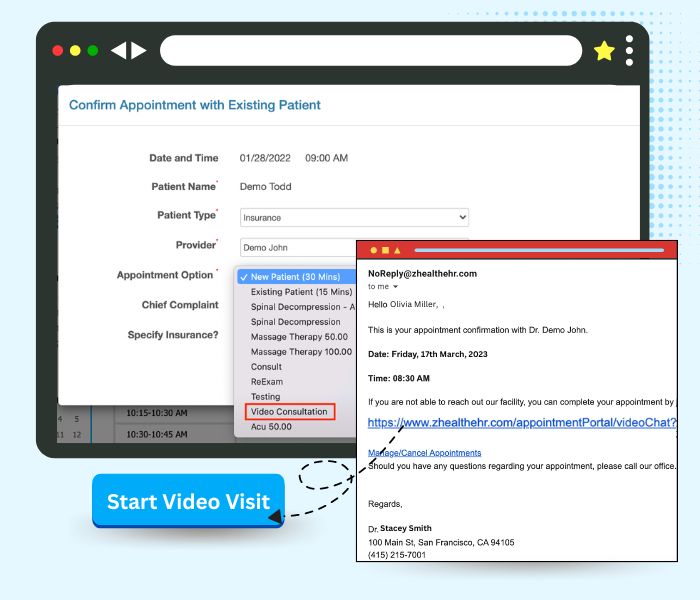Viewport: 700px width, 600px height.
Task: Click the Date: Friday, 17th March, 2023 line
Action: 428,354
